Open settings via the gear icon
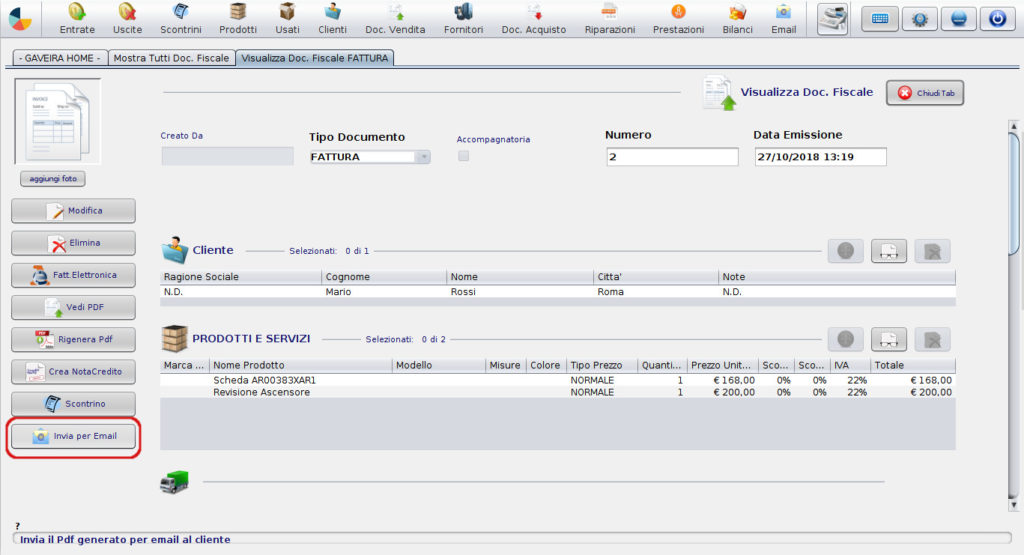The image size is (1024, 555). point(920,18)
